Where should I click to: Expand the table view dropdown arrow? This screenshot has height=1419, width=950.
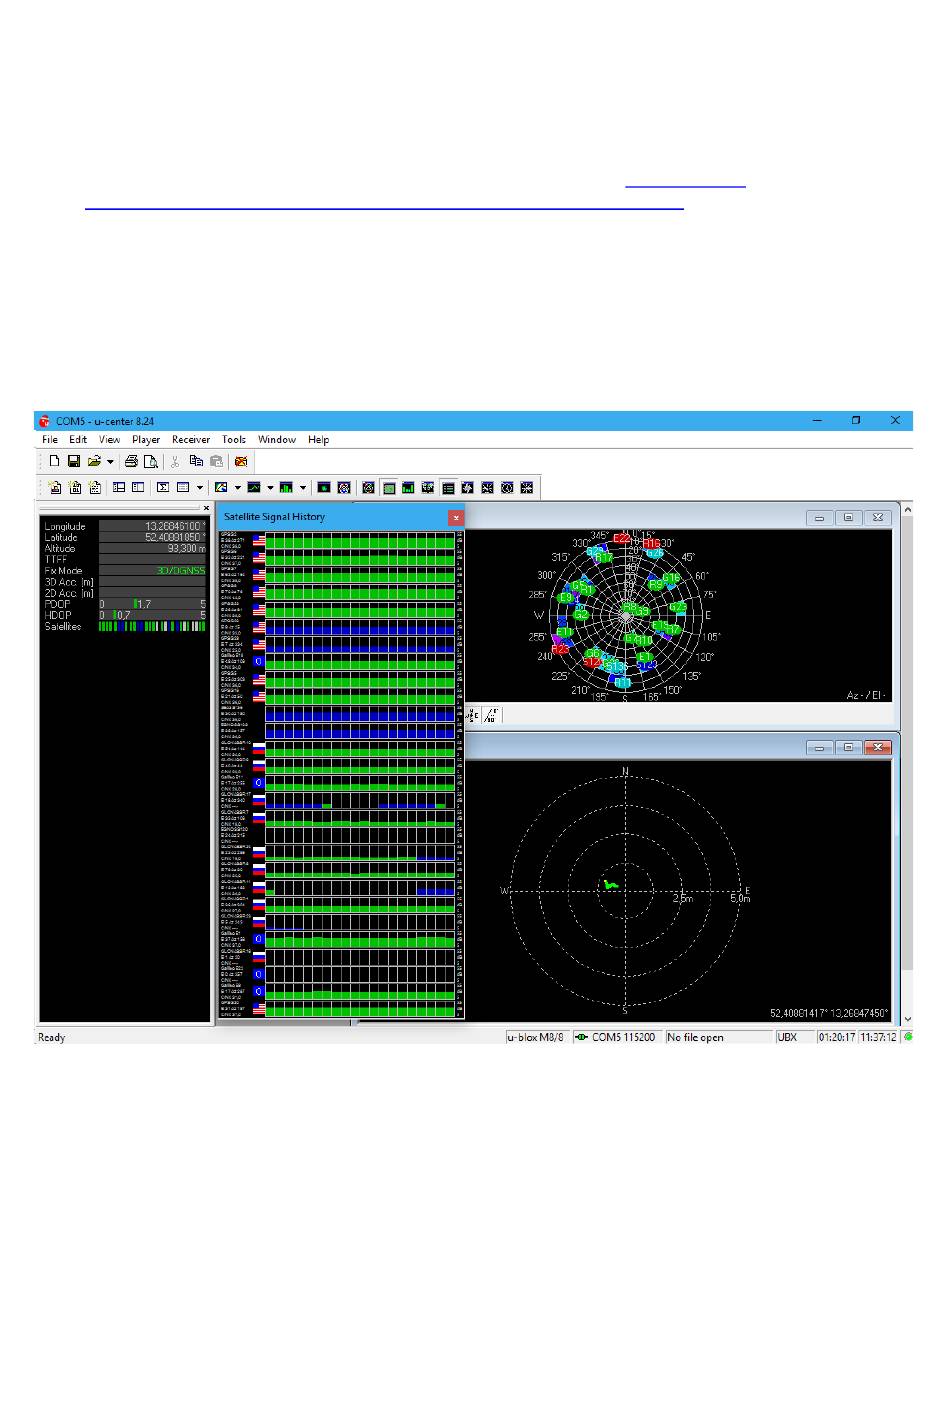[200, 489]
